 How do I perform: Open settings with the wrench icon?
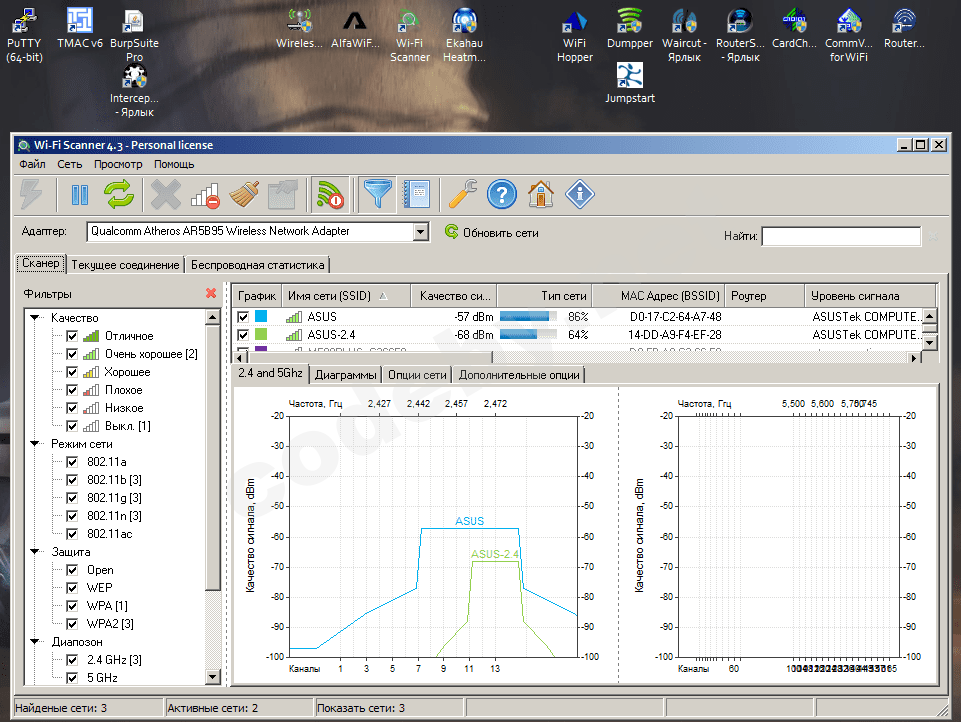coord(462,194)
